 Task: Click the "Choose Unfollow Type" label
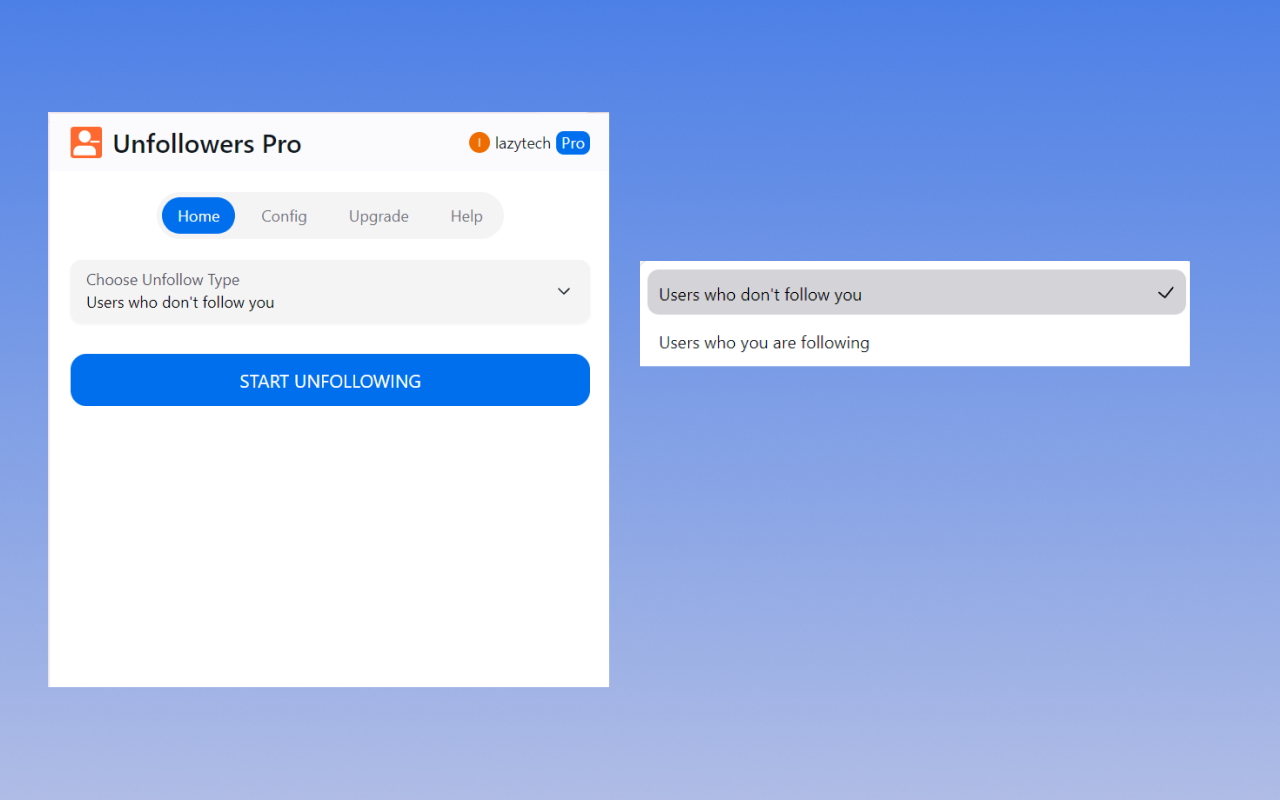[163, 280]
